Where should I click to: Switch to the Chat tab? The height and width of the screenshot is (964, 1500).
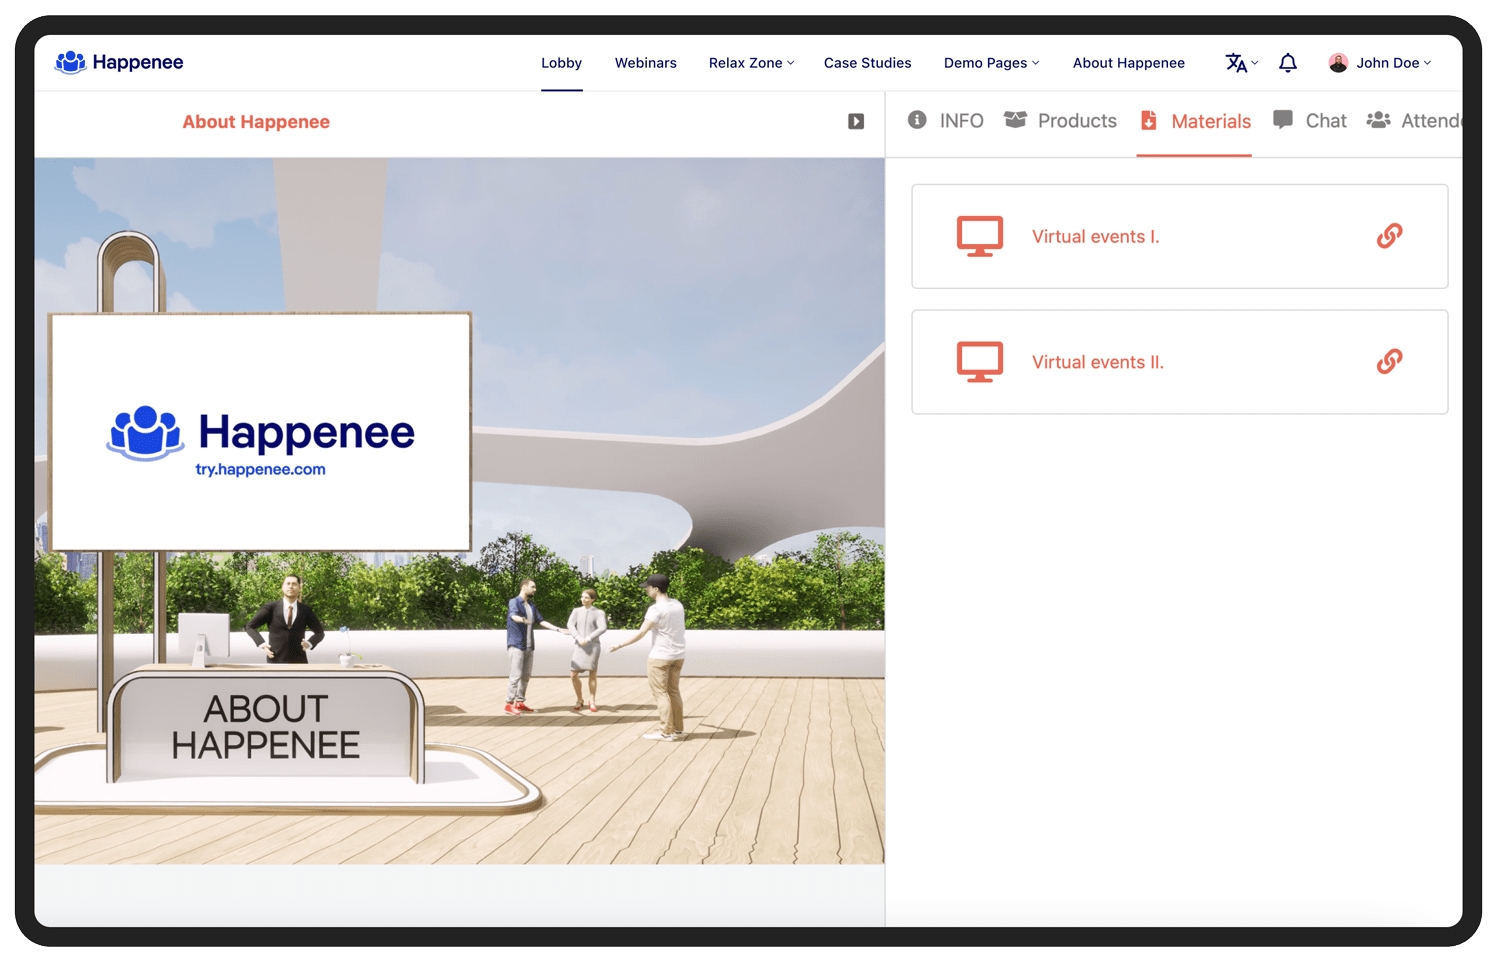(1309, 121)
